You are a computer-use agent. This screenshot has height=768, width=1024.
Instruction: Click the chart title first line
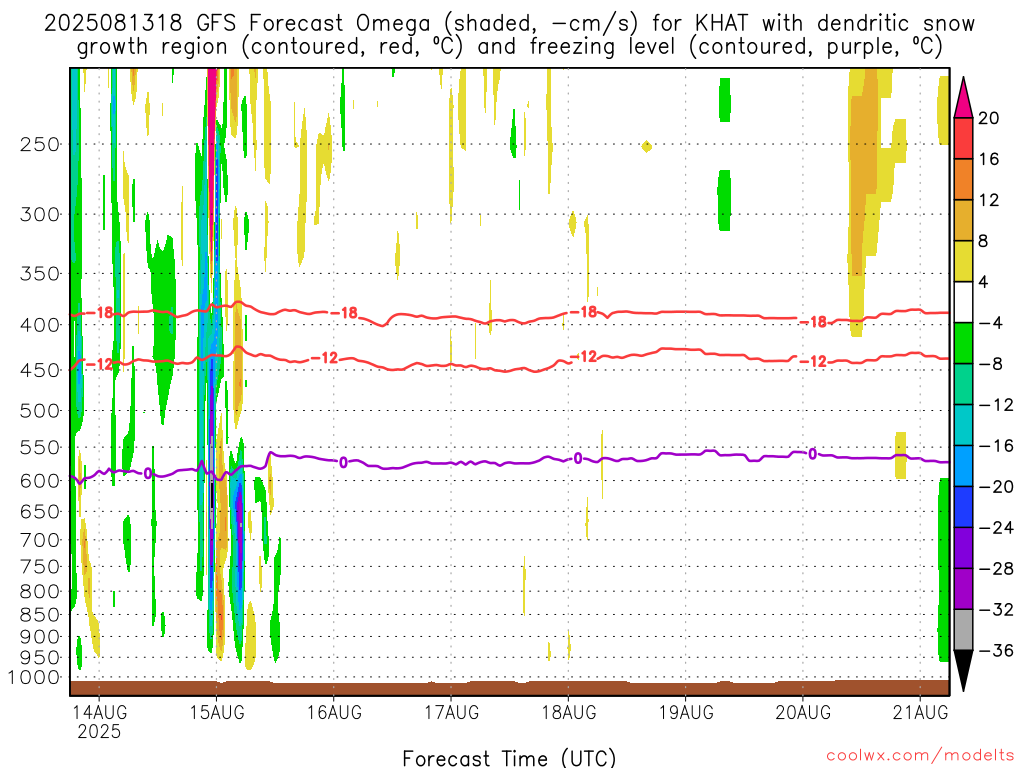point(509,24)
